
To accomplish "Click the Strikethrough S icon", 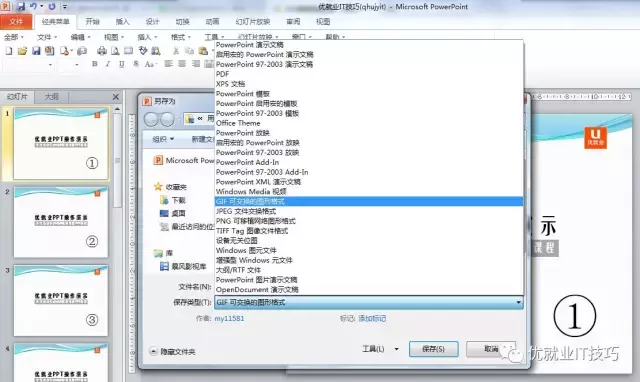I will [136, 64].
